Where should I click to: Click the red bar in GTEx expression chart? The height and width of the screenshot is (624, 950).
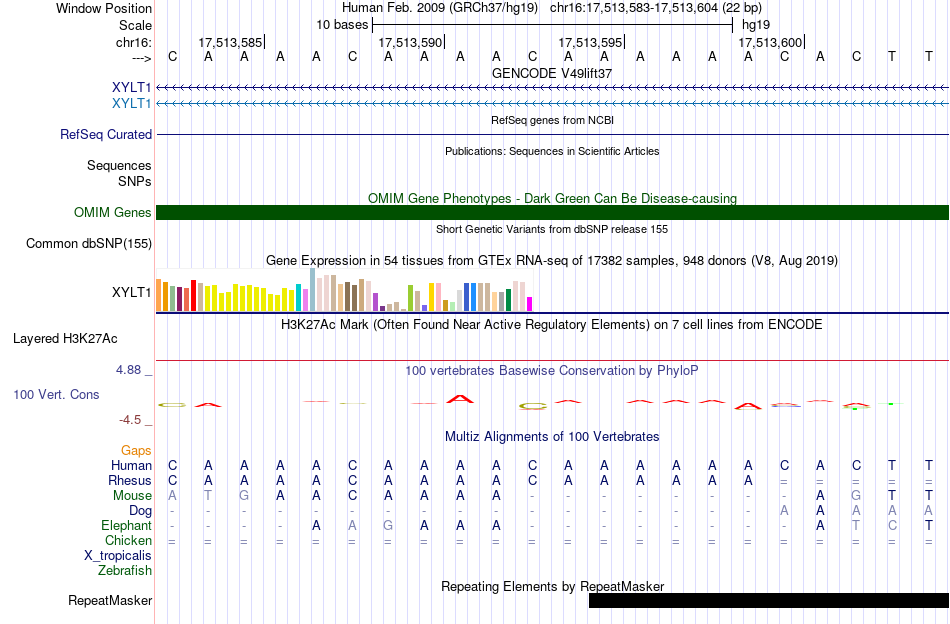[x=193, y=296]
